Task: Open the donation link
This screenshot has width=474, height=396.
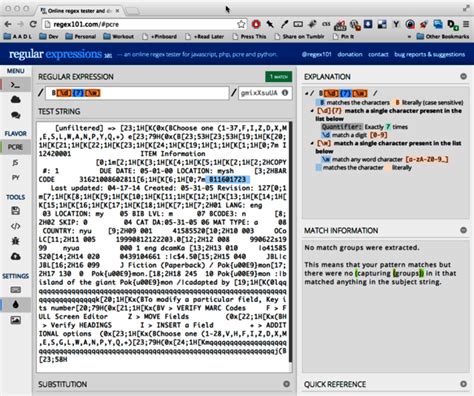Action: pos(350,54)
